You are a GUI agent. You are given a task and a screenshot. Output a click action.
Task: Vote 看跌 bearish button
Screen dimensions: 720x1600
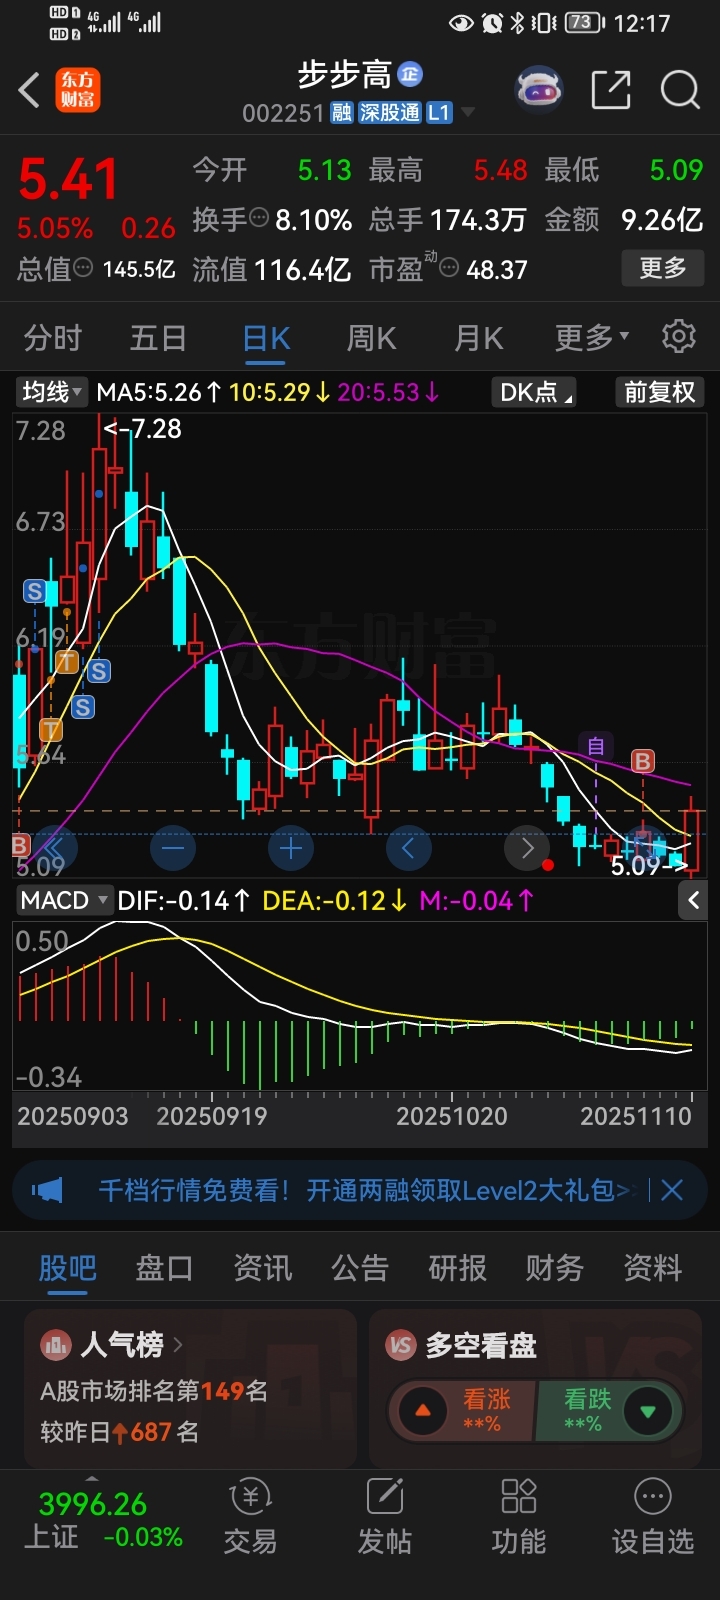pos(610,1411)
